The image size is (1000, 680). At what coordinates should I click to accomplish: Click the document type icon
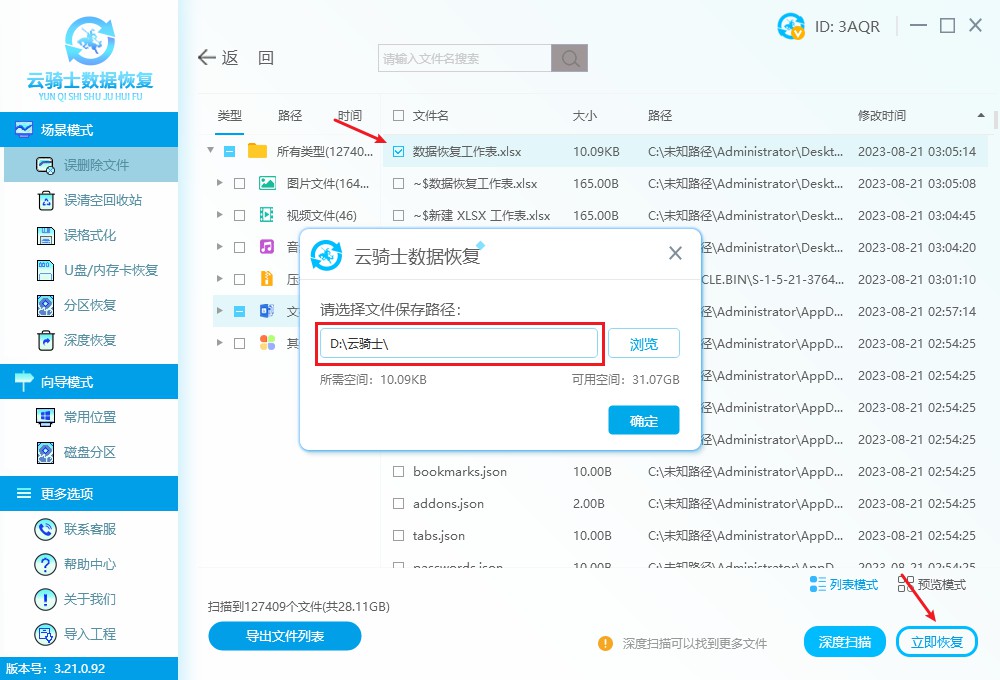click(x=267, y=311)
